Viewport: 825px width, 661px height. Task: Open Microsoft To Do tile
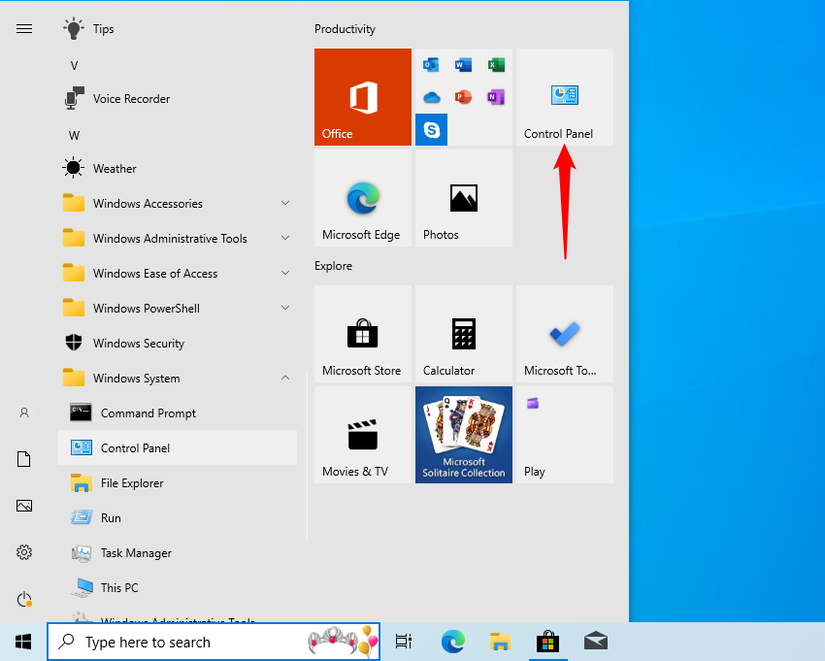click(x=564, y=334)
